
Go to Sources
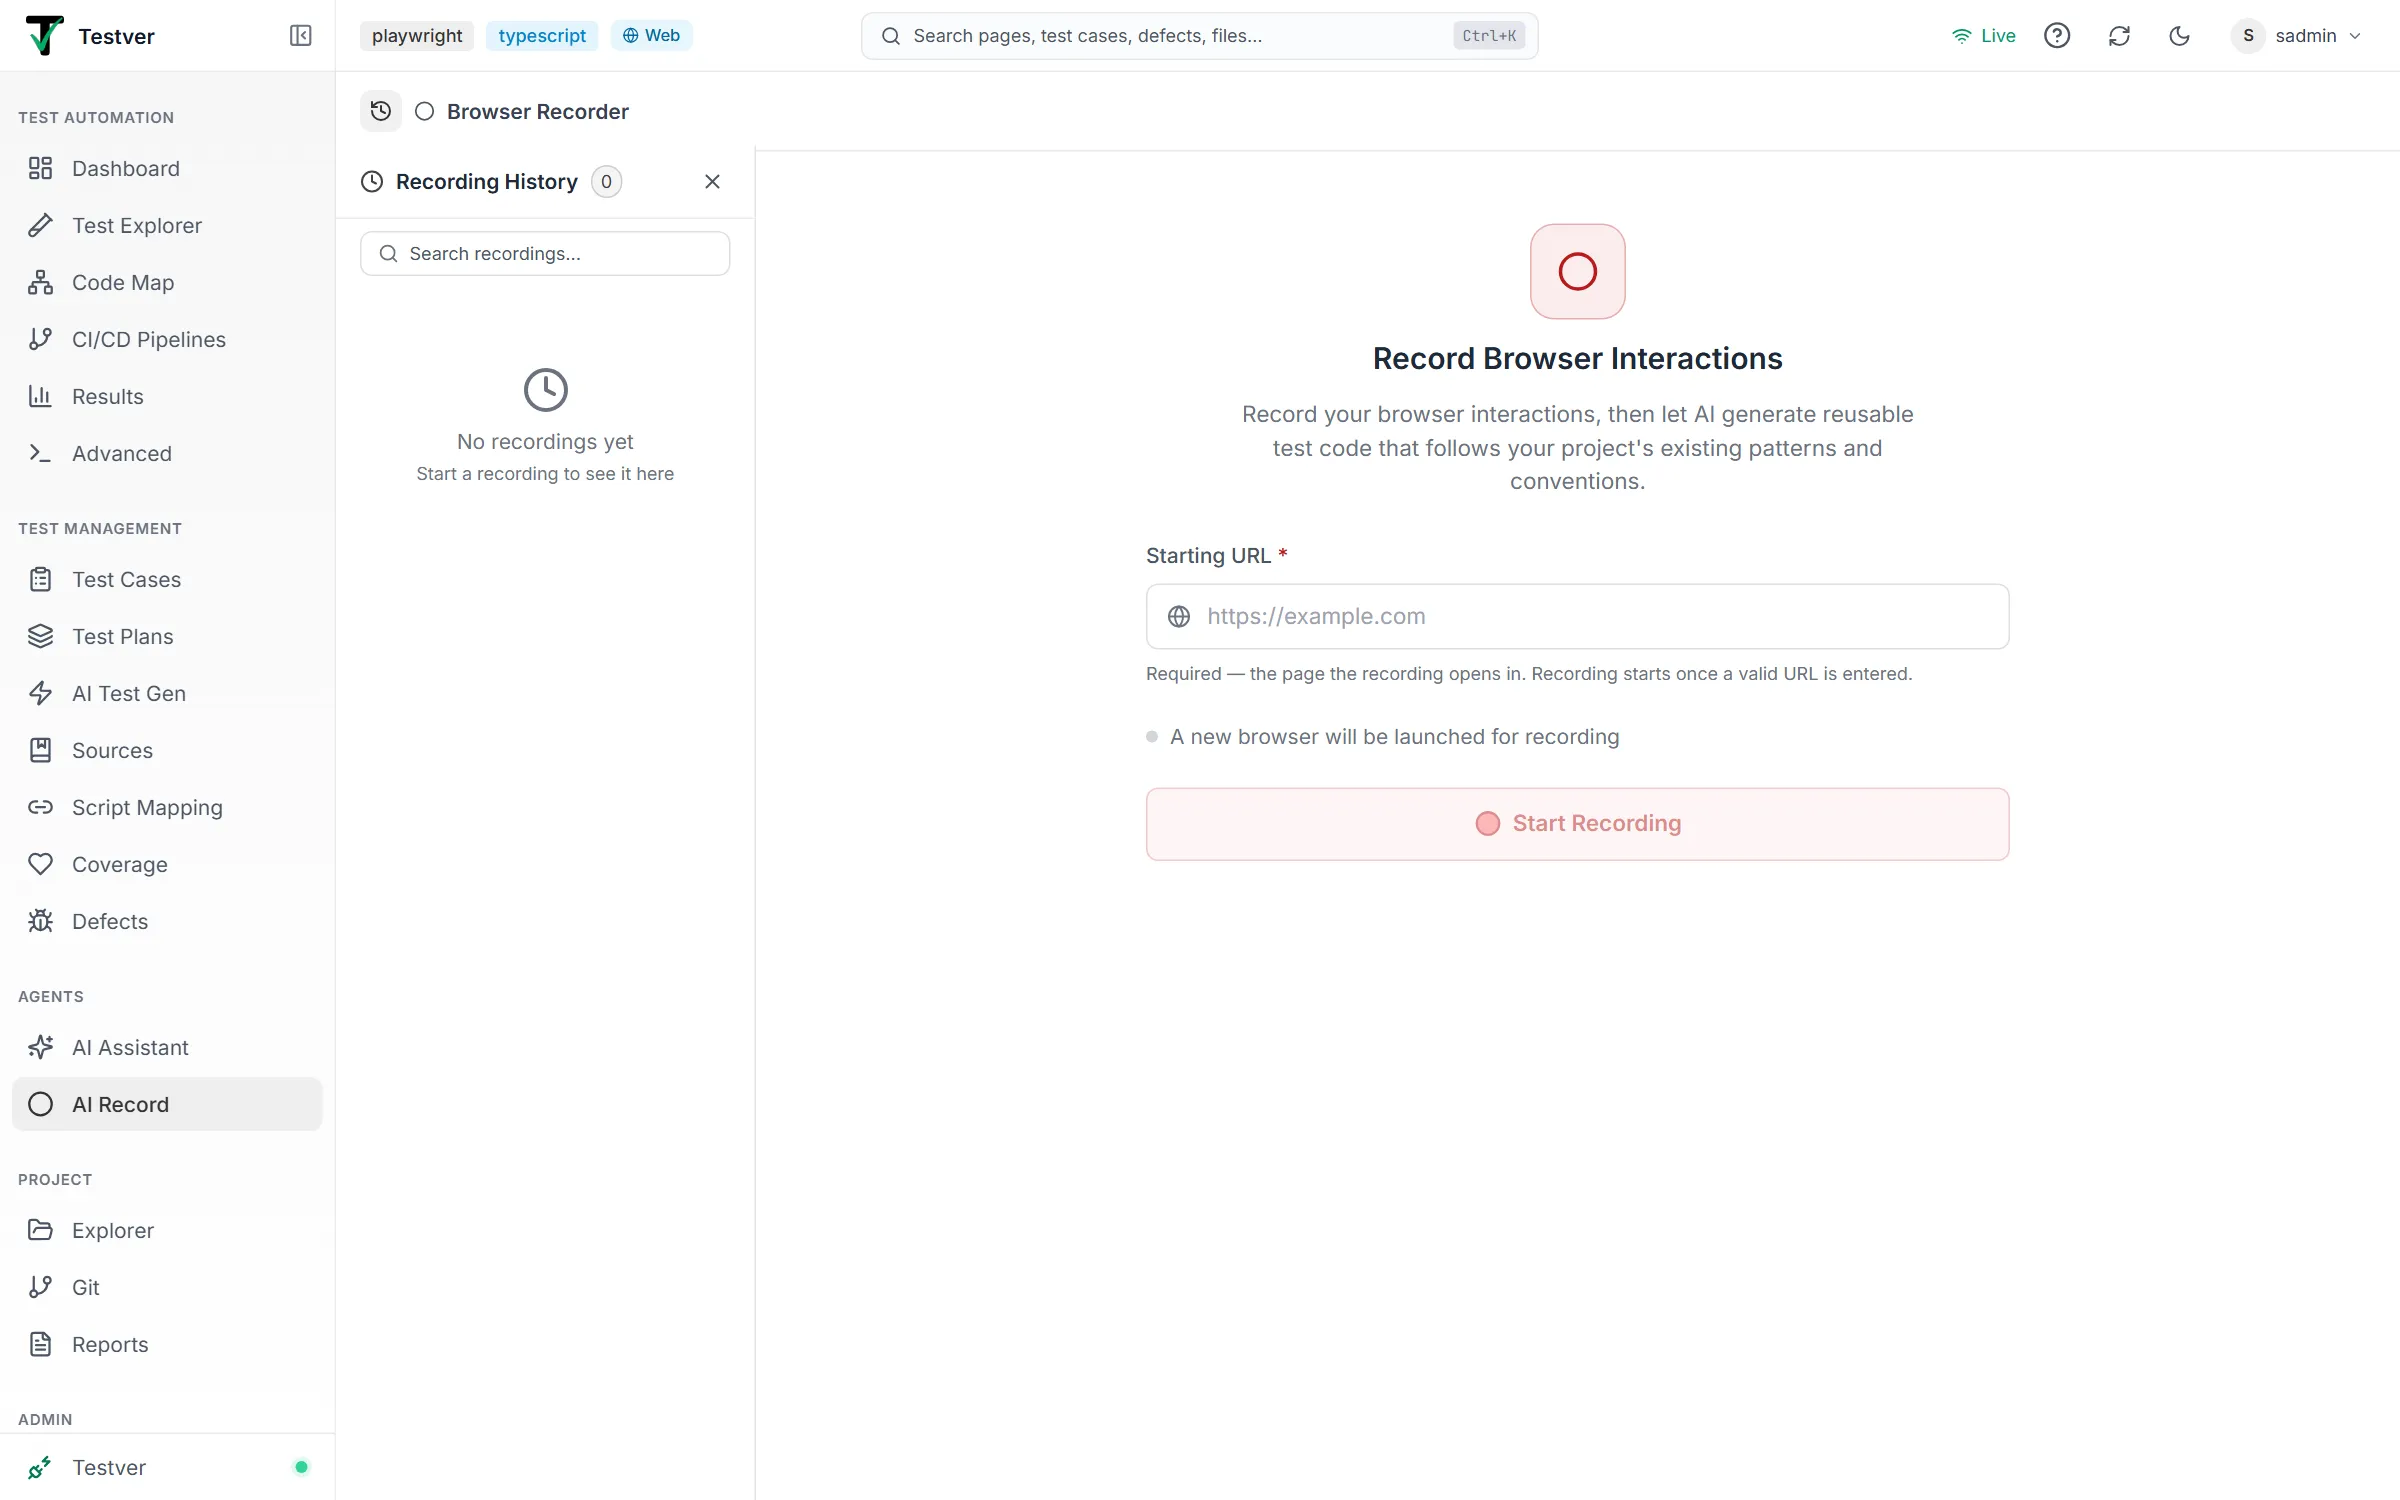167,750
